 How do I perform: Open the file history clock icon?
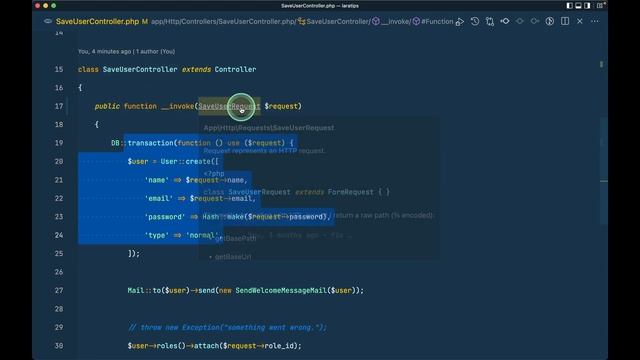point(475,21)
